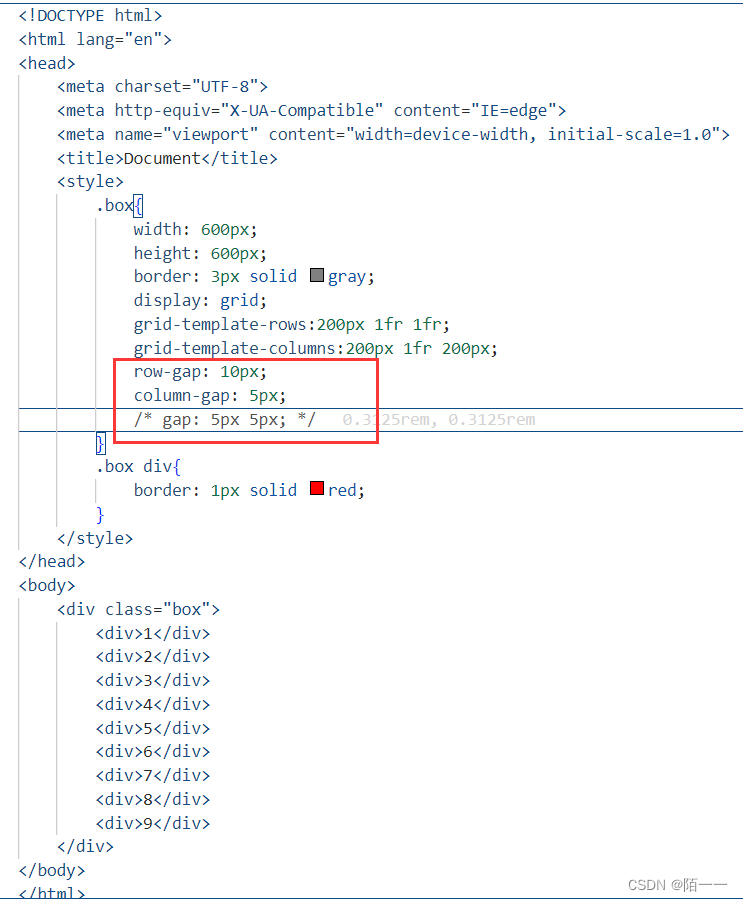
Task: Click the closing style tag
Action: (x=95, y=538)
